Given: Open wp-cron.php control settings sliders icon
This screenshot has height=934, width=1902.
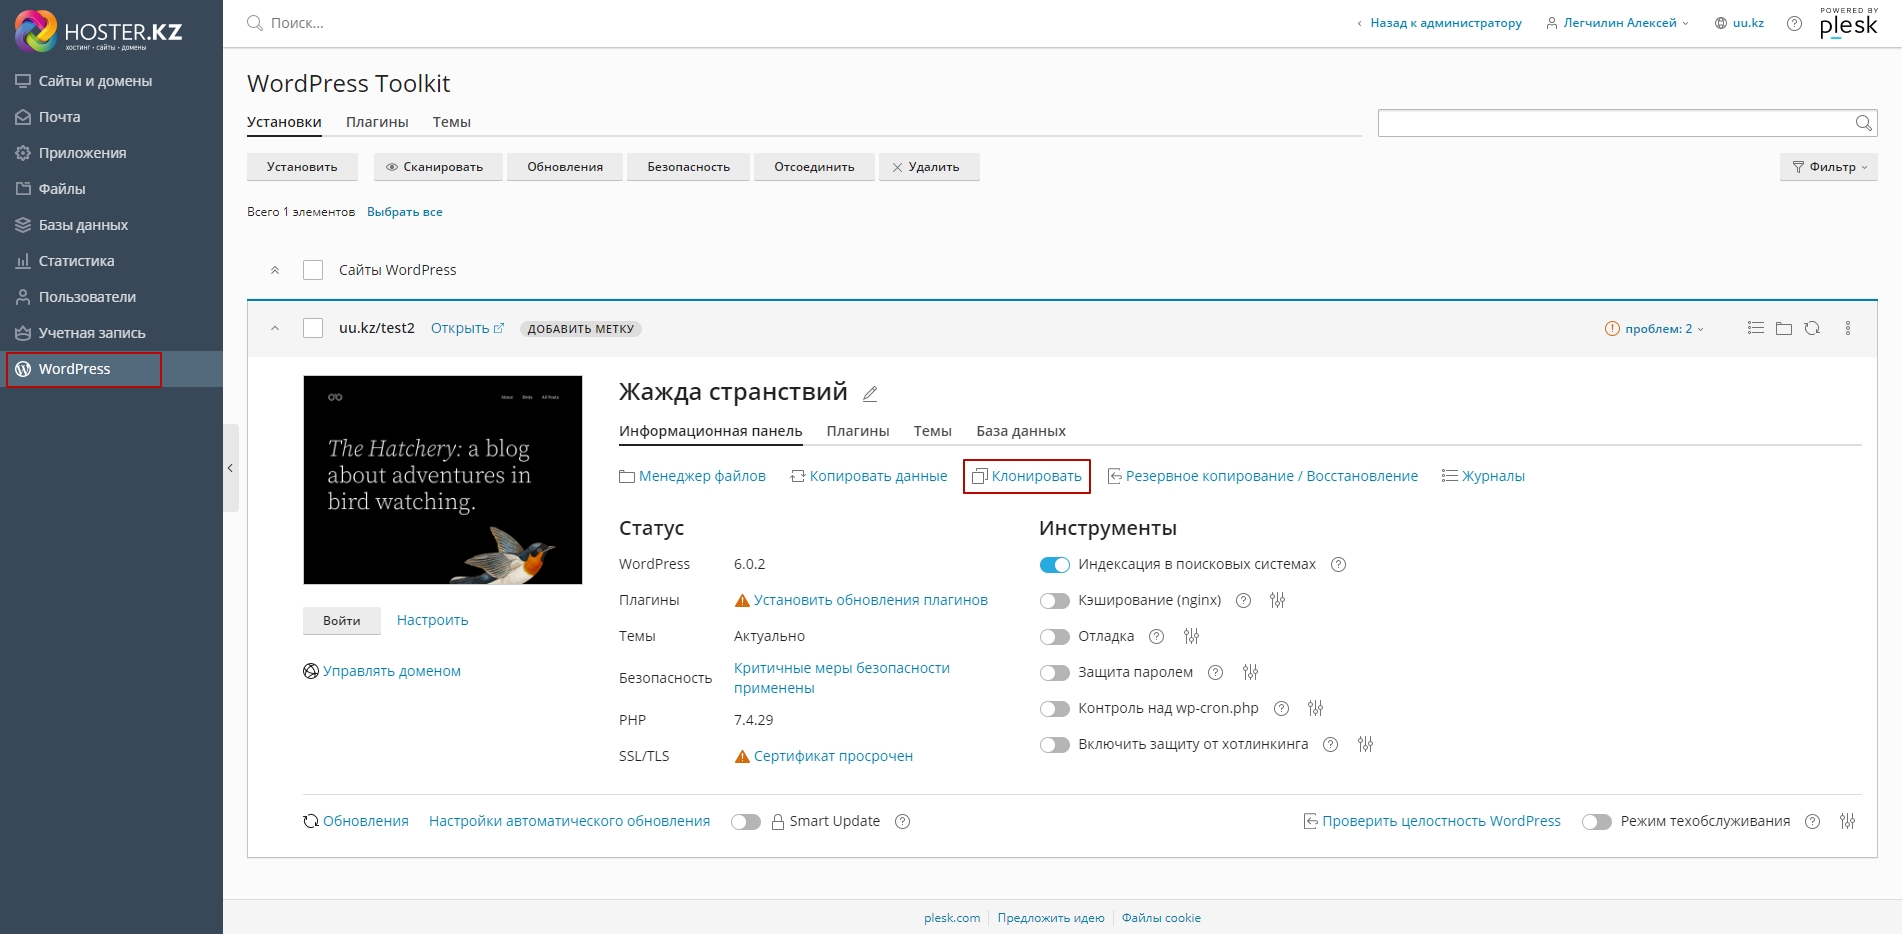Looking at the screenshot, I should [x=1315, y=709].
